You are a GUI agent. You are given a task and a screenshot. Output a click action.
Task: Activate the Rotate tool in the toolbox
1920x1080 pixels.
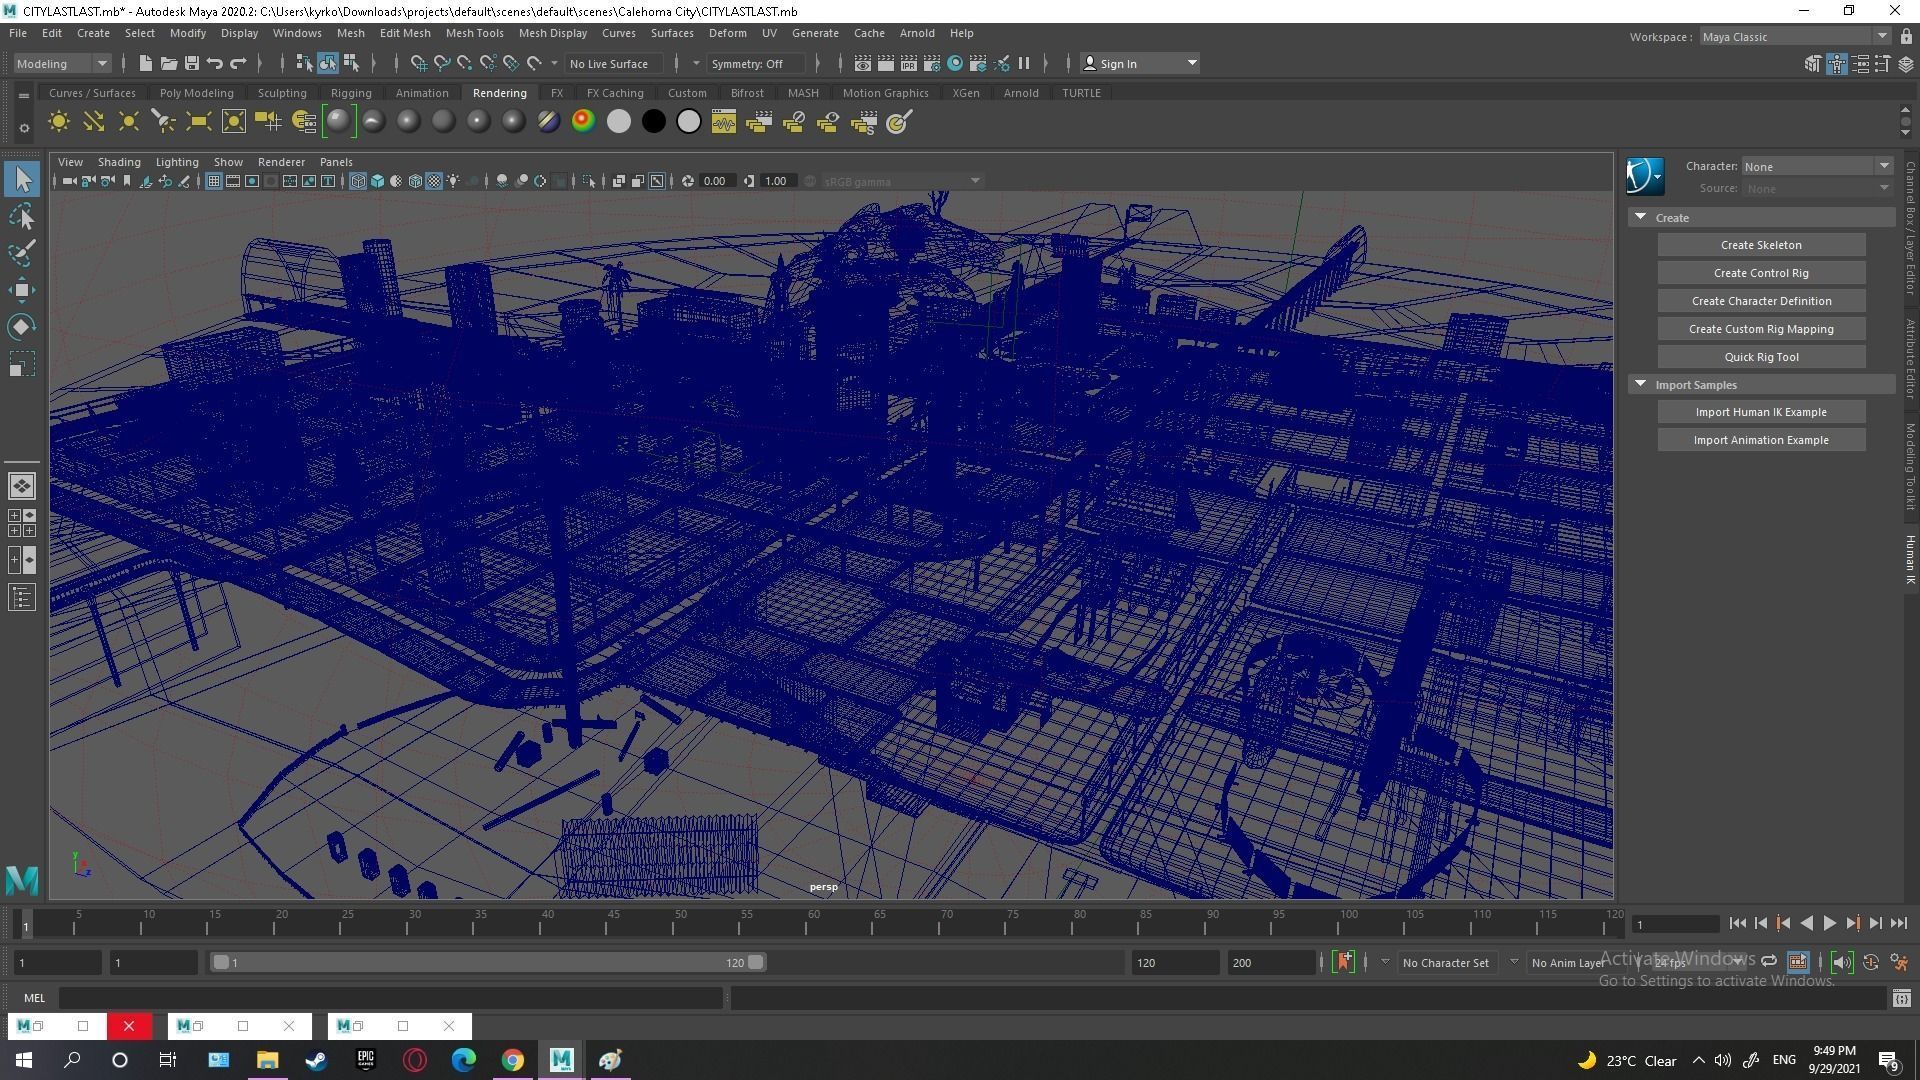pyautogui.click(x=22, y=327)
